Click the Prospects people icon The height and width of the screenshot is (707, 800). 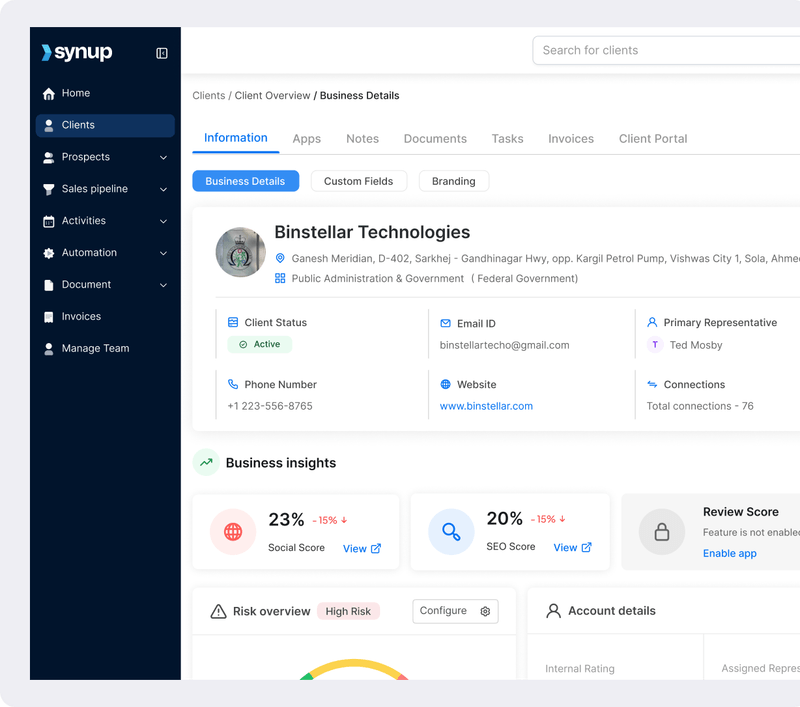tap(48, 158)
